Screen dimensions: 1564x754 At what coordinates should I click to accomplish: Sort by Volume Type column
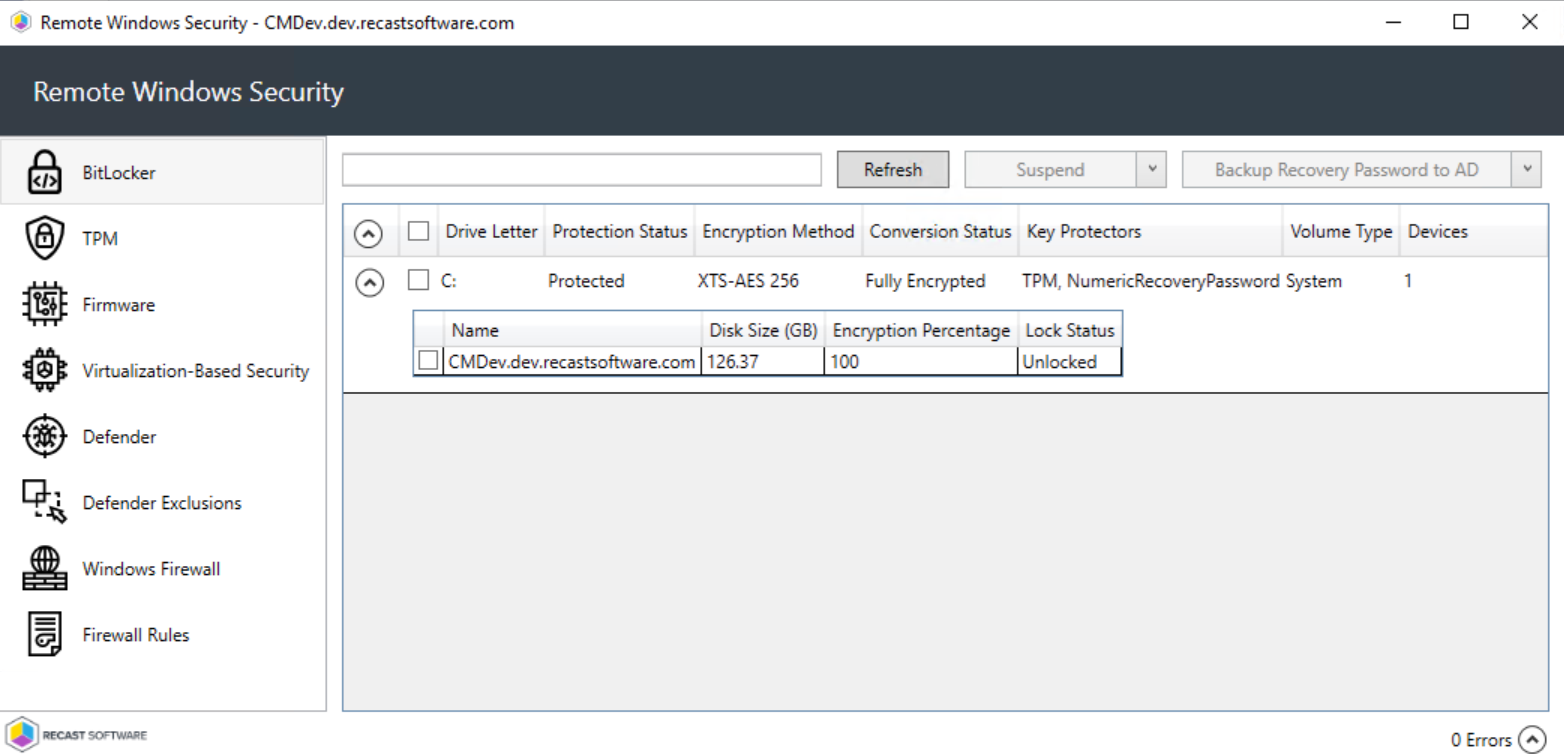(1341, 231)
